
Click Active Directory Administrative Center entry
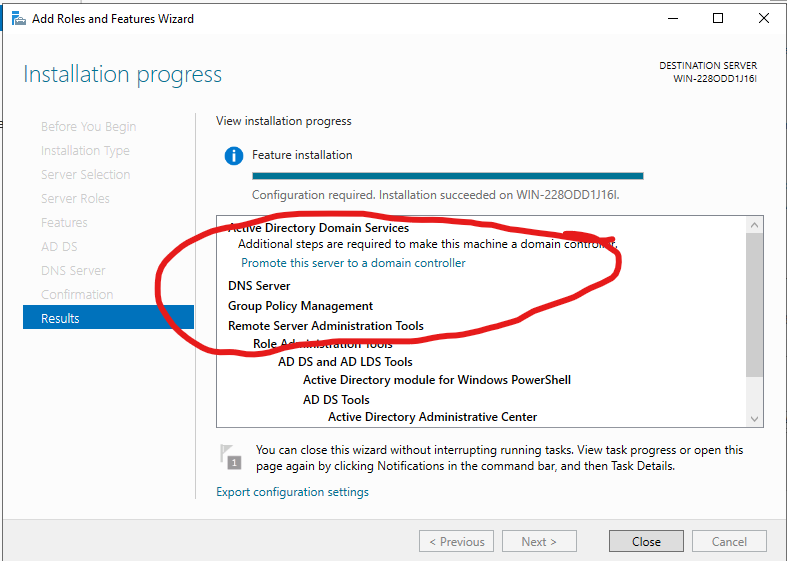coord(433,417)
